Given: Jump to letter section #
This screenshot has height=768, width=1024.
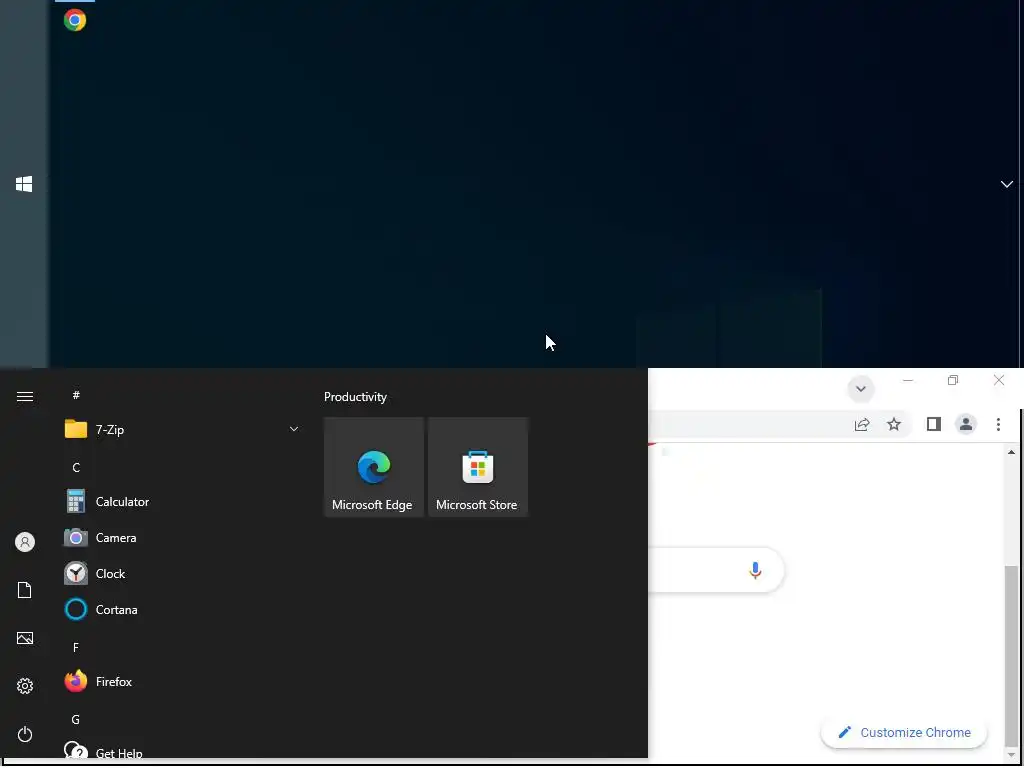Looking at the screenshot, I should [76, 394].
